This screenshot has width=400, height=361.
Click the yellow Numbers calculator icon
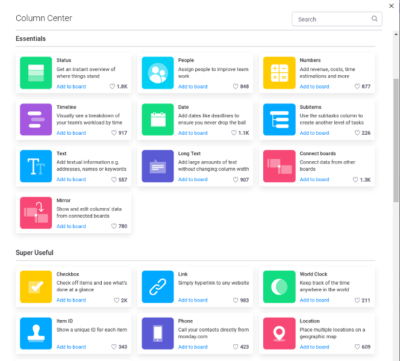pyautogui.click(x=279, y=73)
